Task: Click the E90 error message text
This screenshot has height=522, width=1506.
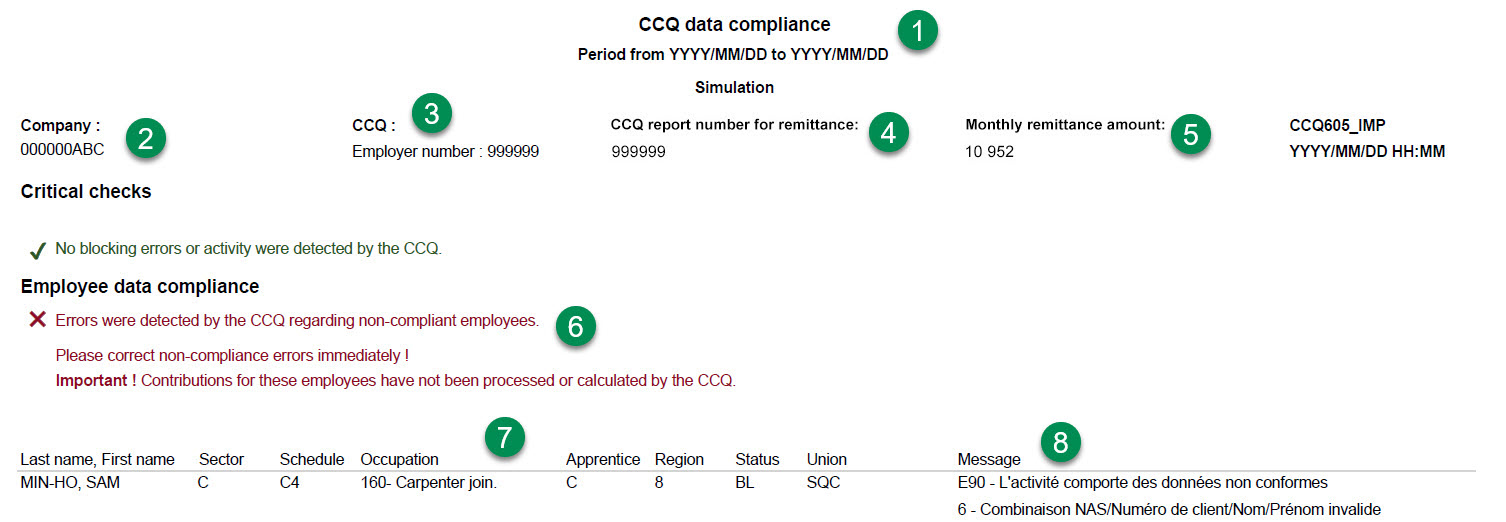Action: (x=1142, y=483)
